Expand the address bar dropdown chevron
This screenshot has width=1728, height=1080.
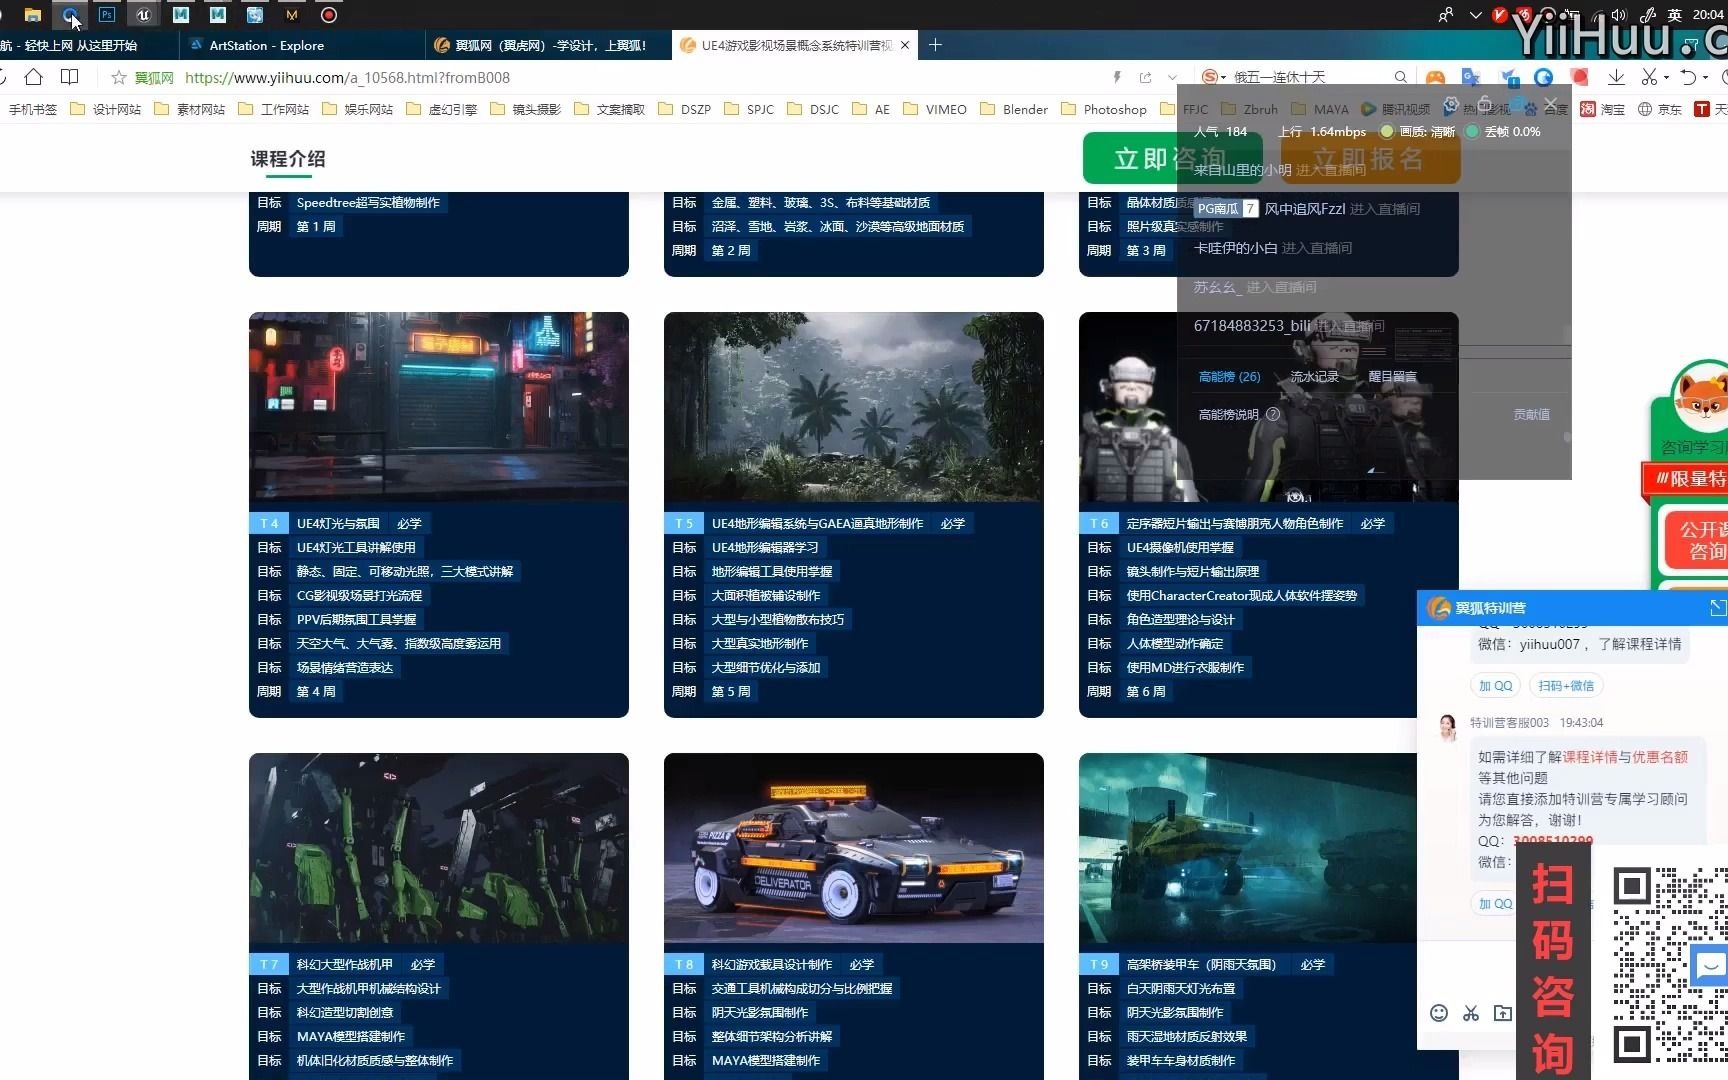(1173, 77)
